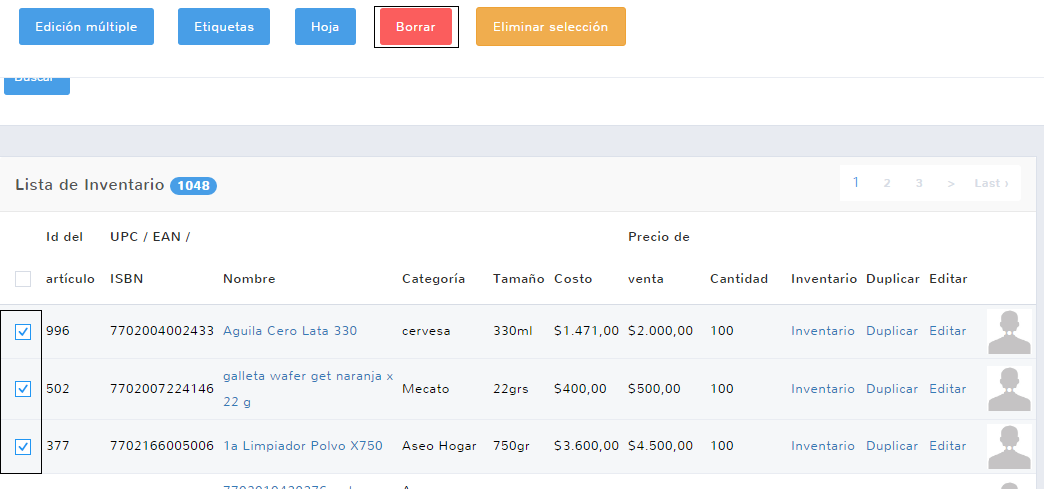Jump to the Last page
Image resolution: width=1044 pixels, height=489 pixels.
(991, 183)
